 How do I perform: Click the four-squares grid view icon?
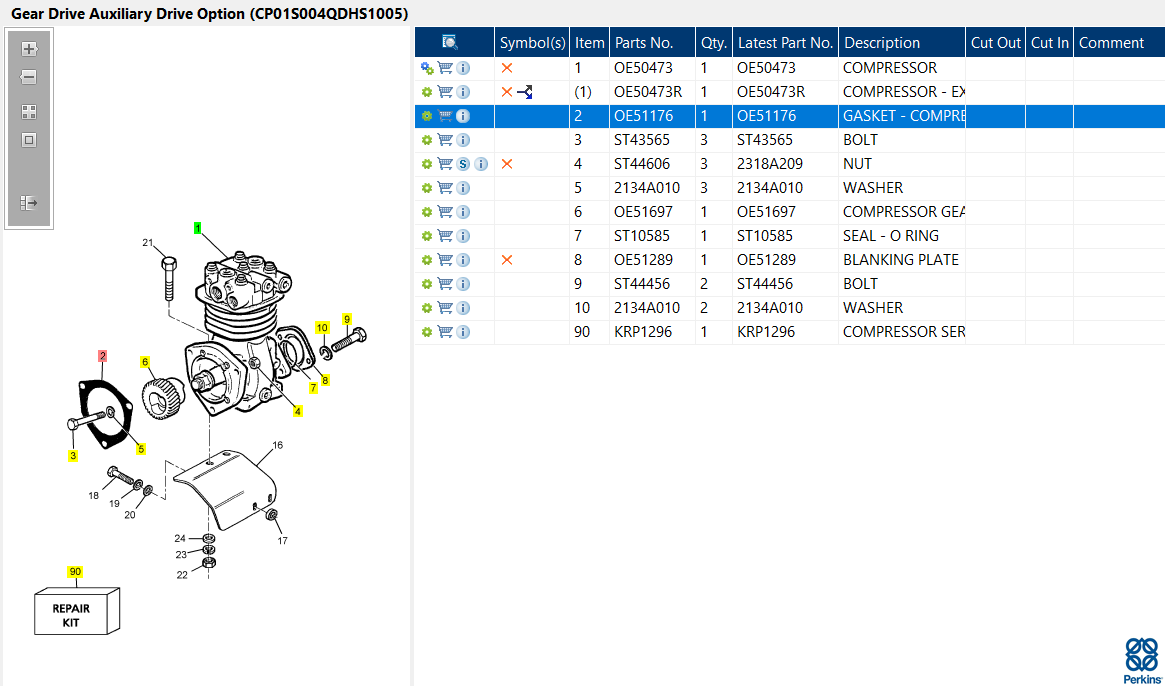click(29, 112)
